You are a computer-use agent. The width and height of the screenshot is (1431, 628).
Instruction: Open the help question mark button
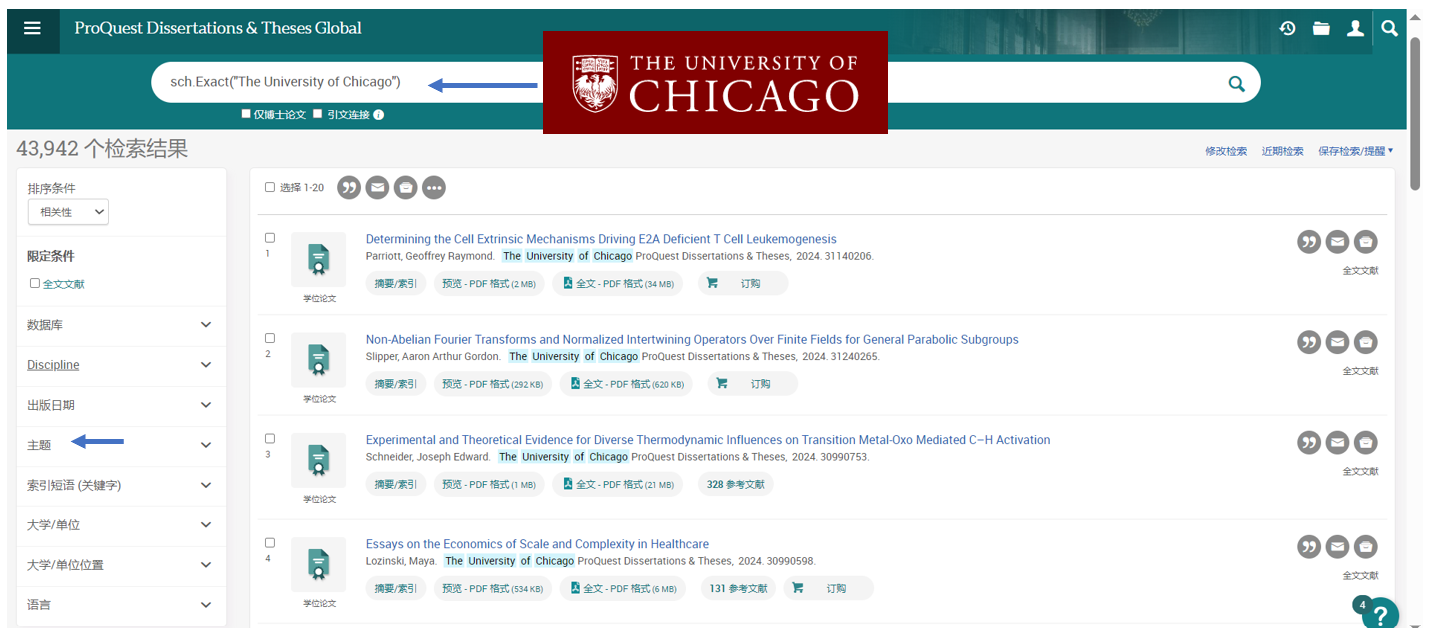(1380, 613)
